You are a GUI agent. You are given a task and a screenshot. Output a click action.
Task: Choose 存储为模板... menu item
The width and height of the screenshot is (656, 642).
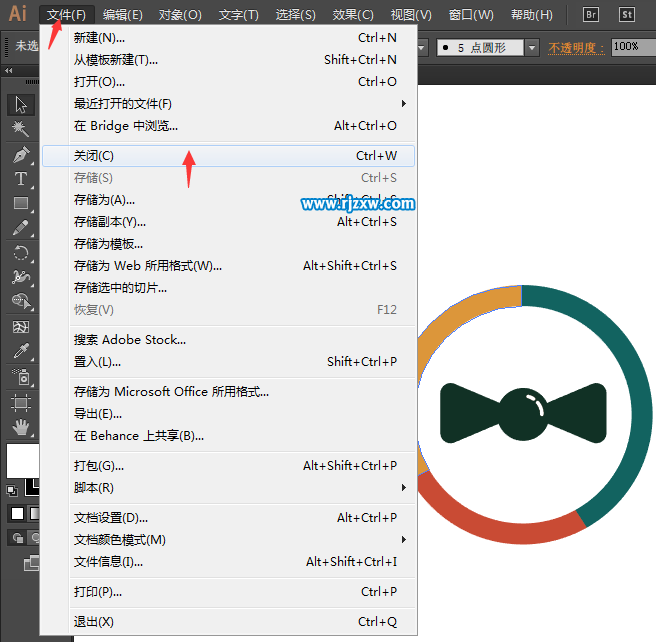(x=228, y=244)
